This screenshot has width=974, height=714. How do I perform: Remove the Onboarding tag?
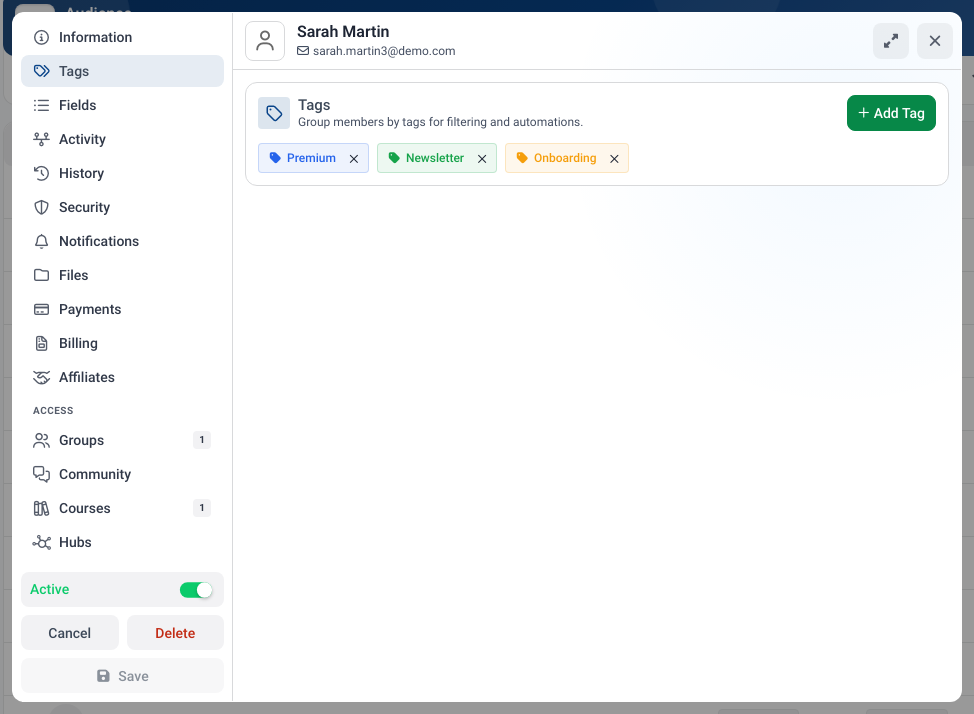614,158
